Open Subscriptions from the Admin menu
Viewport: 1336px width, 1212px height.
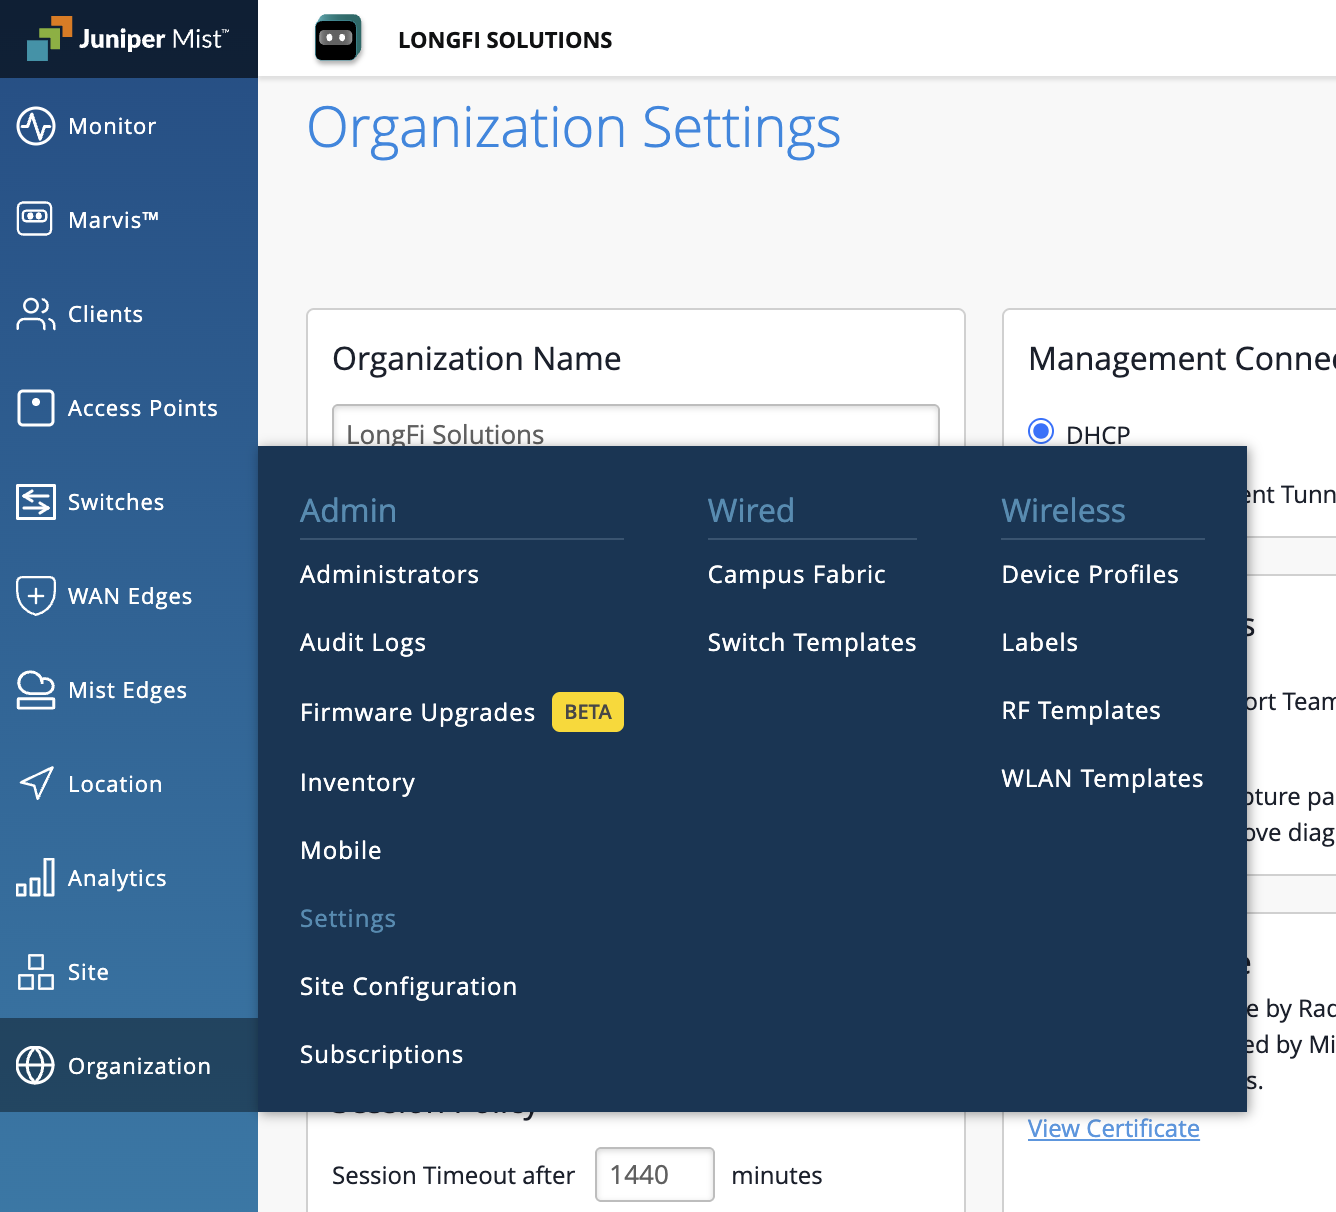tap(381, 1055)
